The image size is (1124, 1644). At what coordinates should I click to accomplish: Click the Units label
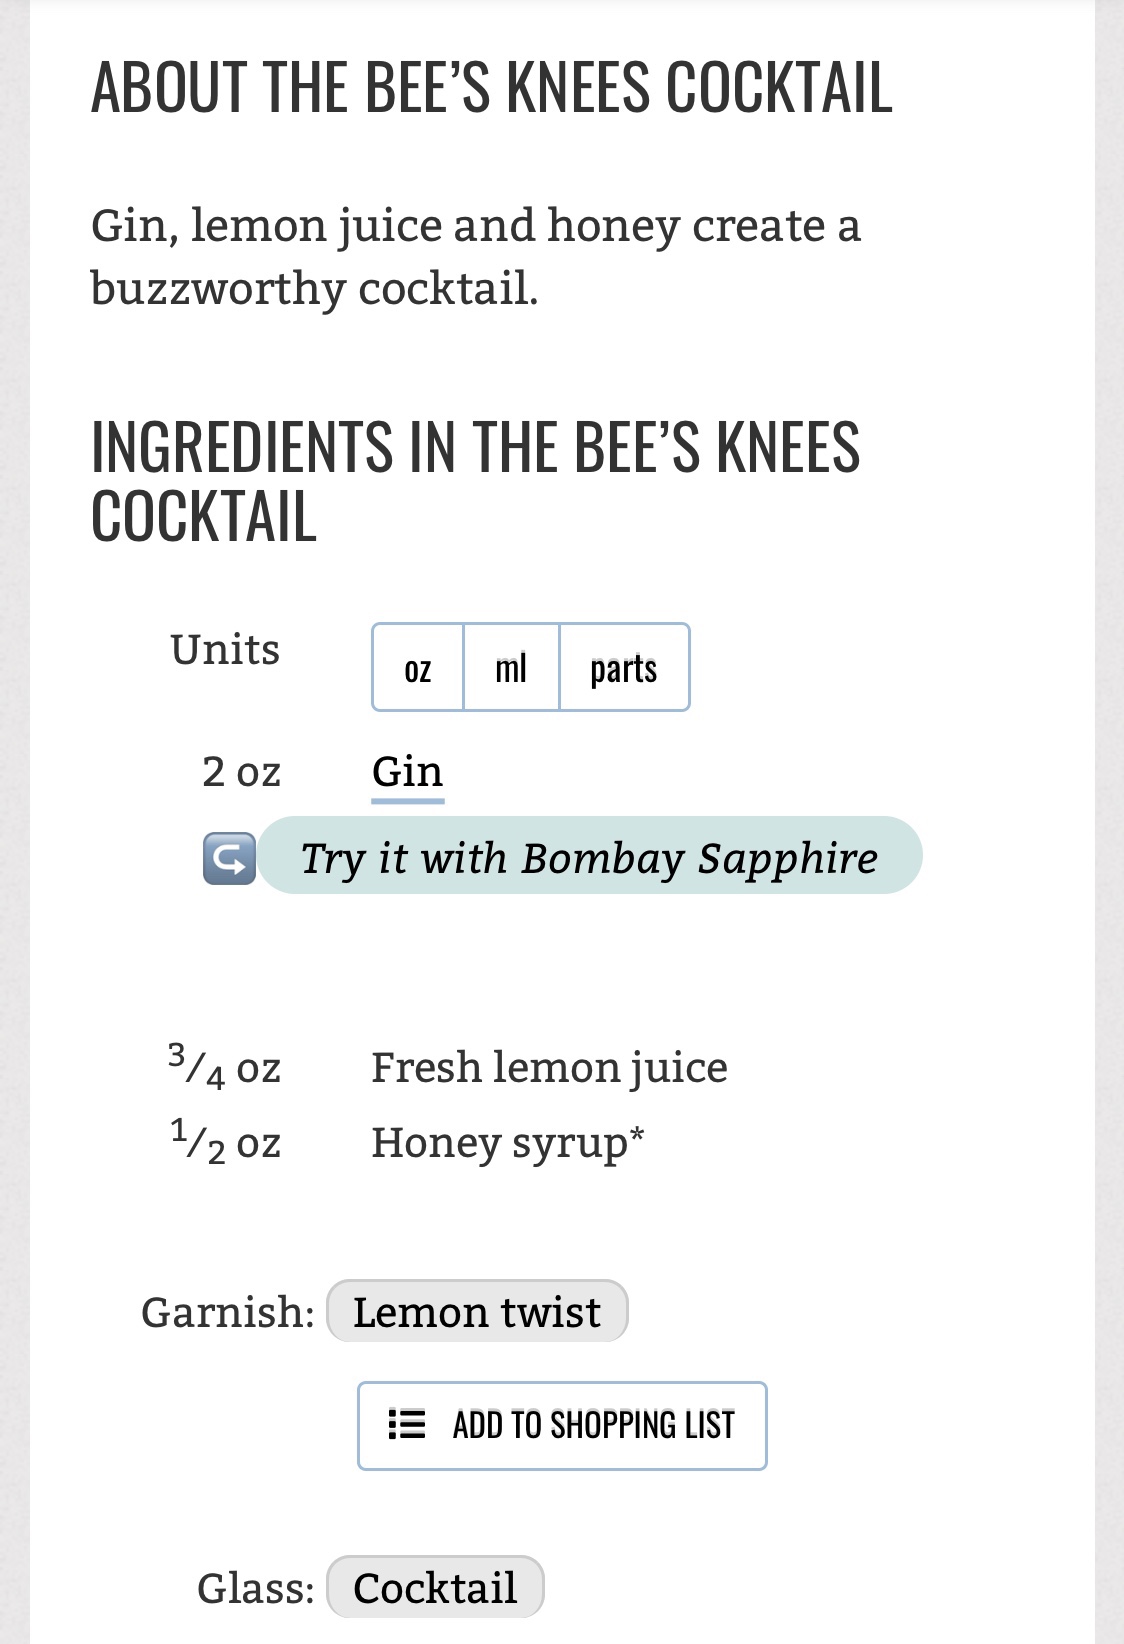pos(225,650)
